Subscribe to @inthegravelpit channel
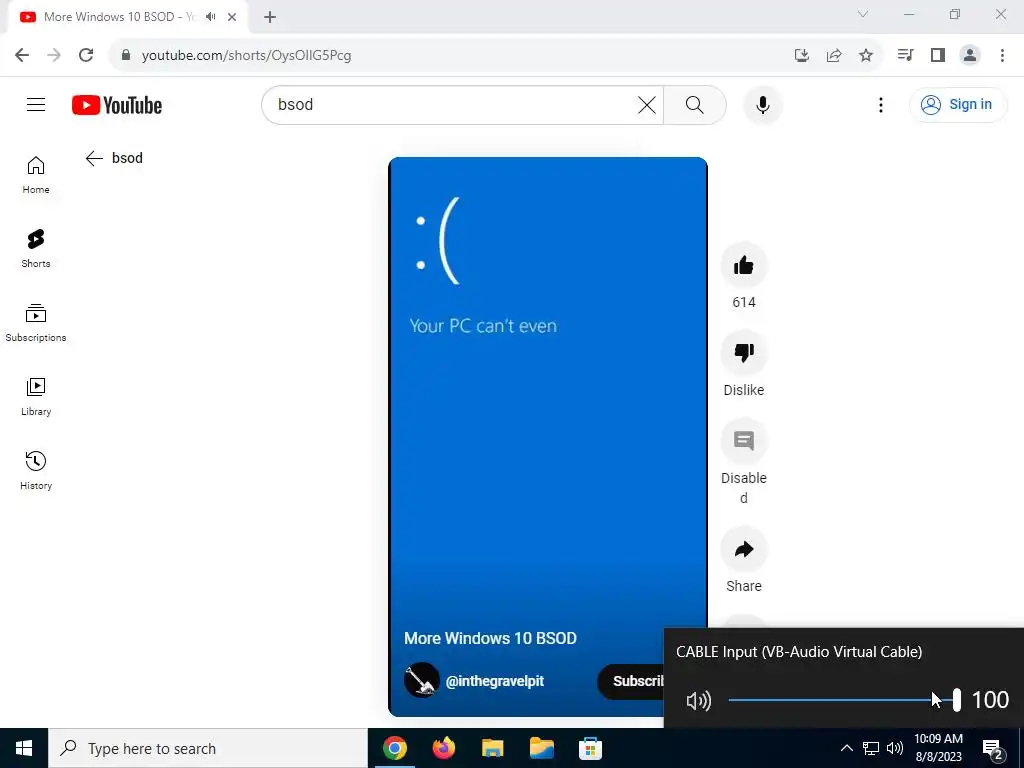Viewport: 1024px width, 768px height. click(631, 681)
